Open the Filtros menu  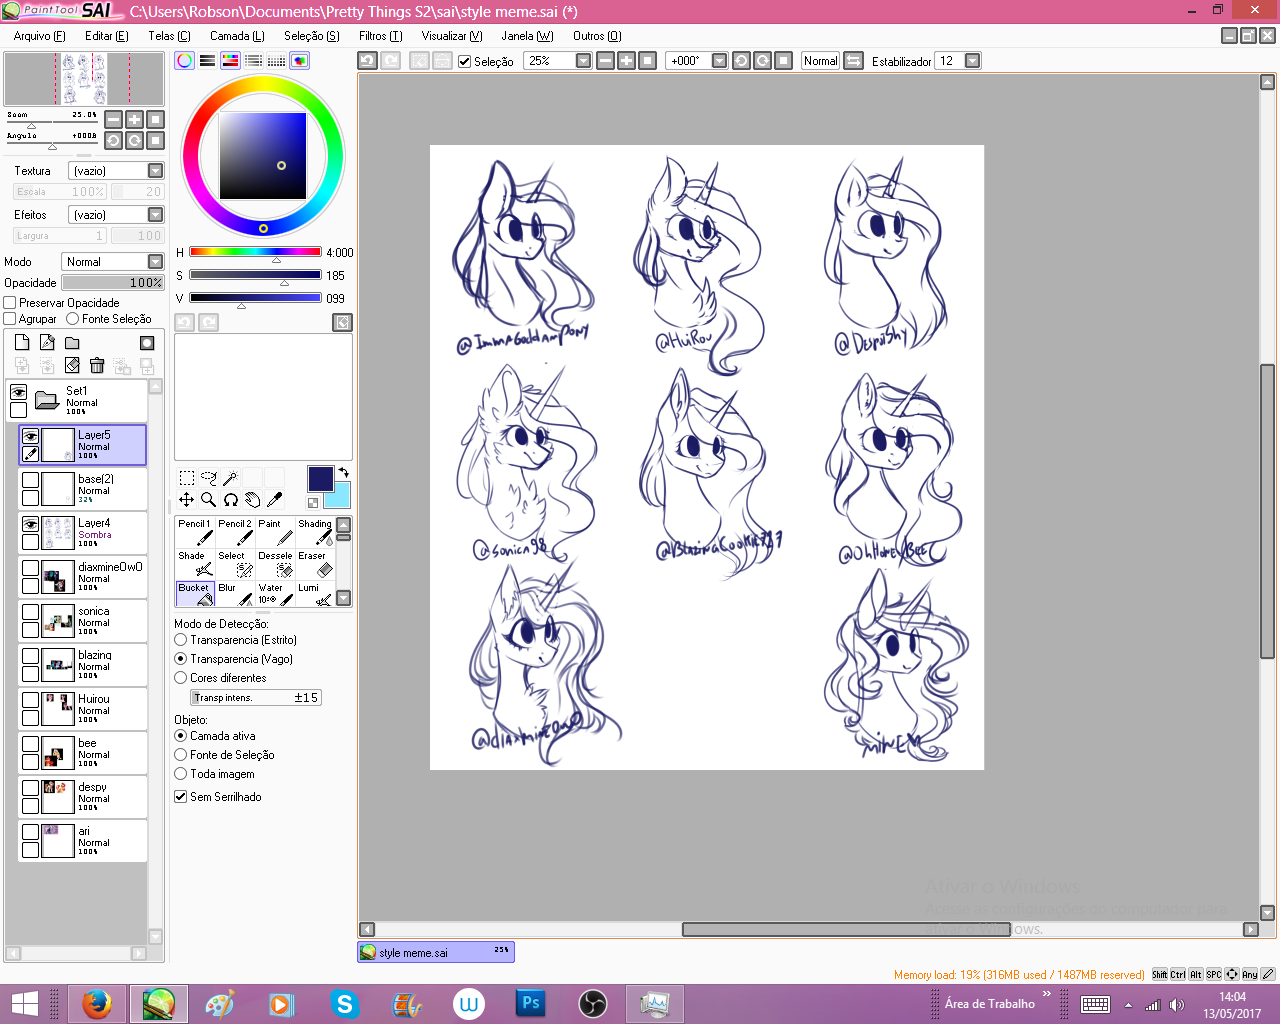[380, 36]
